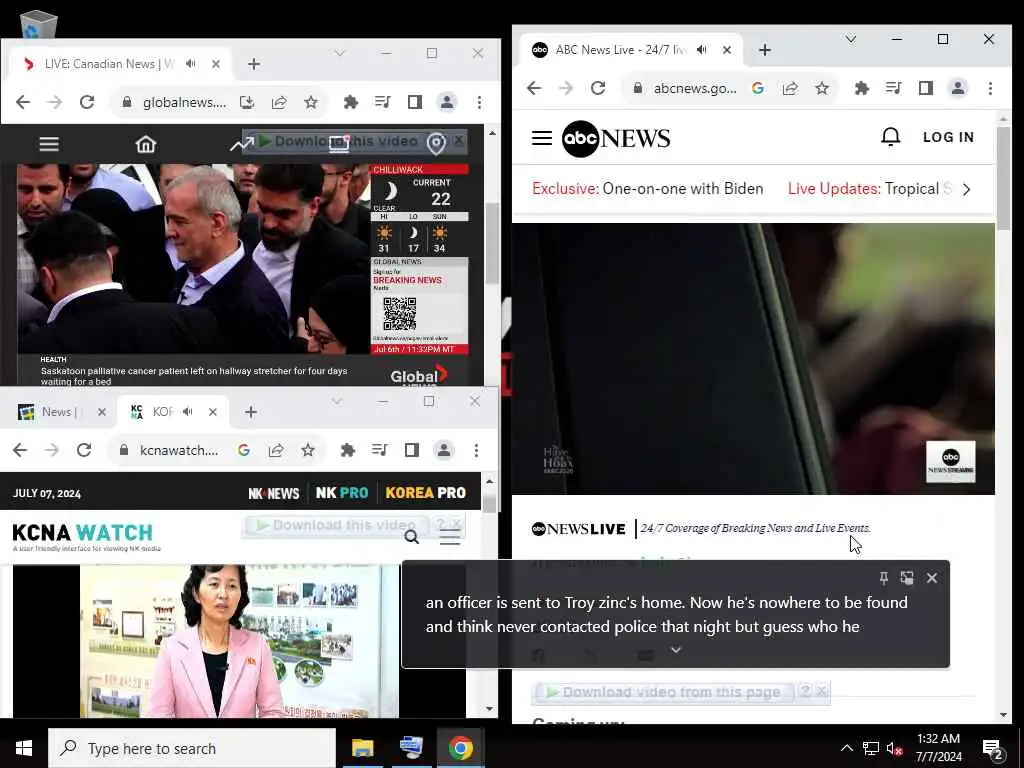Screen dimensions: 1024x768
Task: Open profile avatar in ABC News window
Action: (957, 88)
